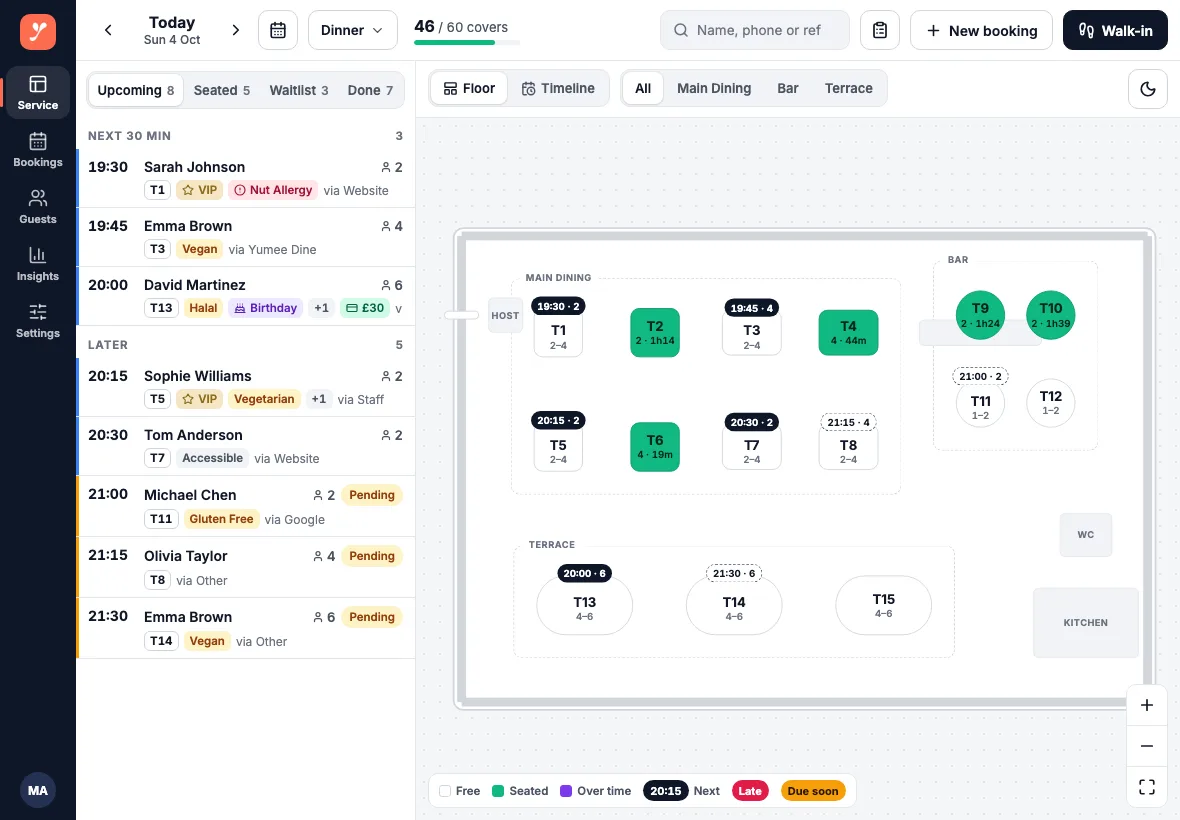Filter floor by Main Dining

pyautogui.click(x=714, y=89)
